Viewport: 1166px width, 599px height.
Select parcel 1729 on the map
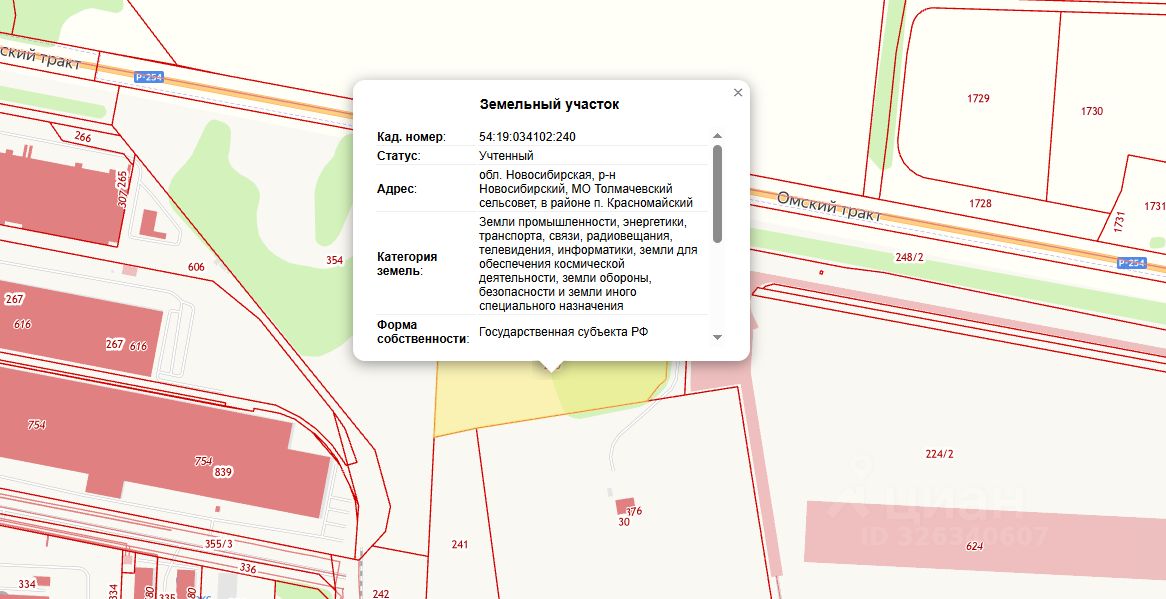[x=978, y=98]
